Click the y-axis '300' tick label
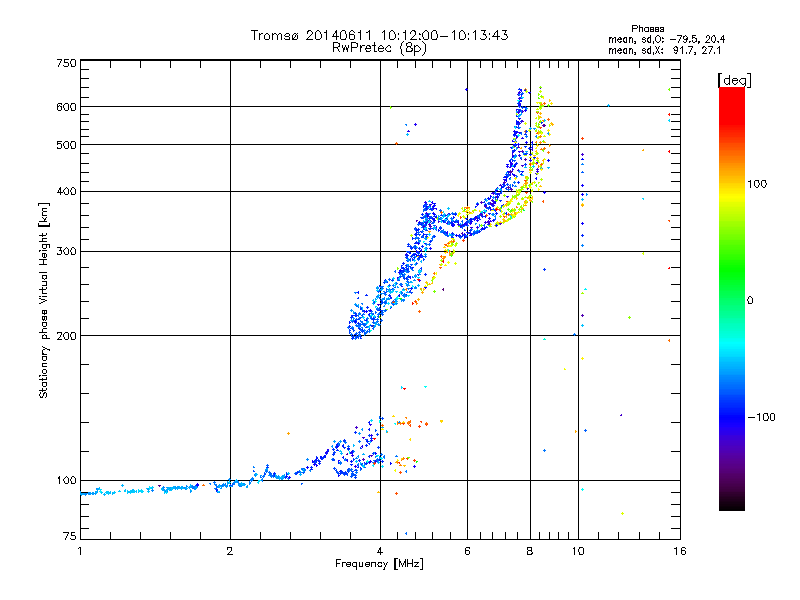Screen dimensions: 800x600 click(66, 251)
